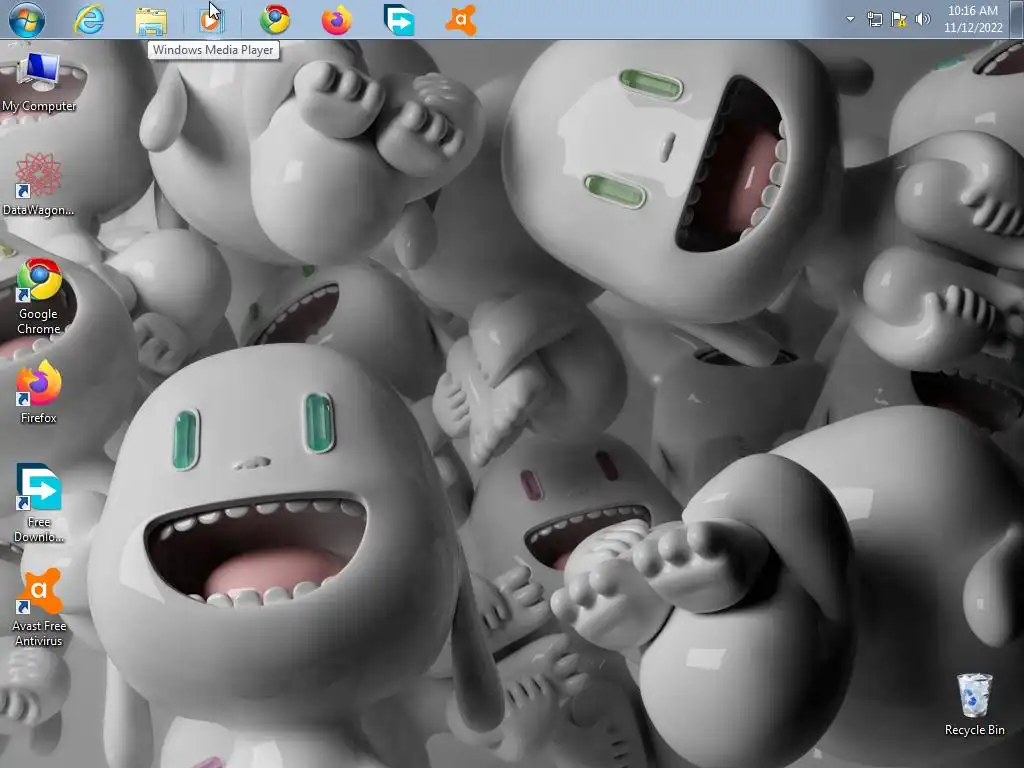Screen dimensions: 1024x768
Task: Select Google Chrome desktop shortcut
Action: [x=39, y=297]
